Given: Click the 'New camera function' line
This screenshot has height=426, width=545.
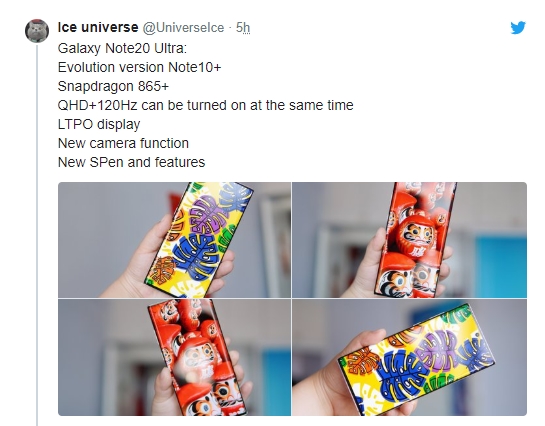Looking at the screenshot, I should 123,143.
